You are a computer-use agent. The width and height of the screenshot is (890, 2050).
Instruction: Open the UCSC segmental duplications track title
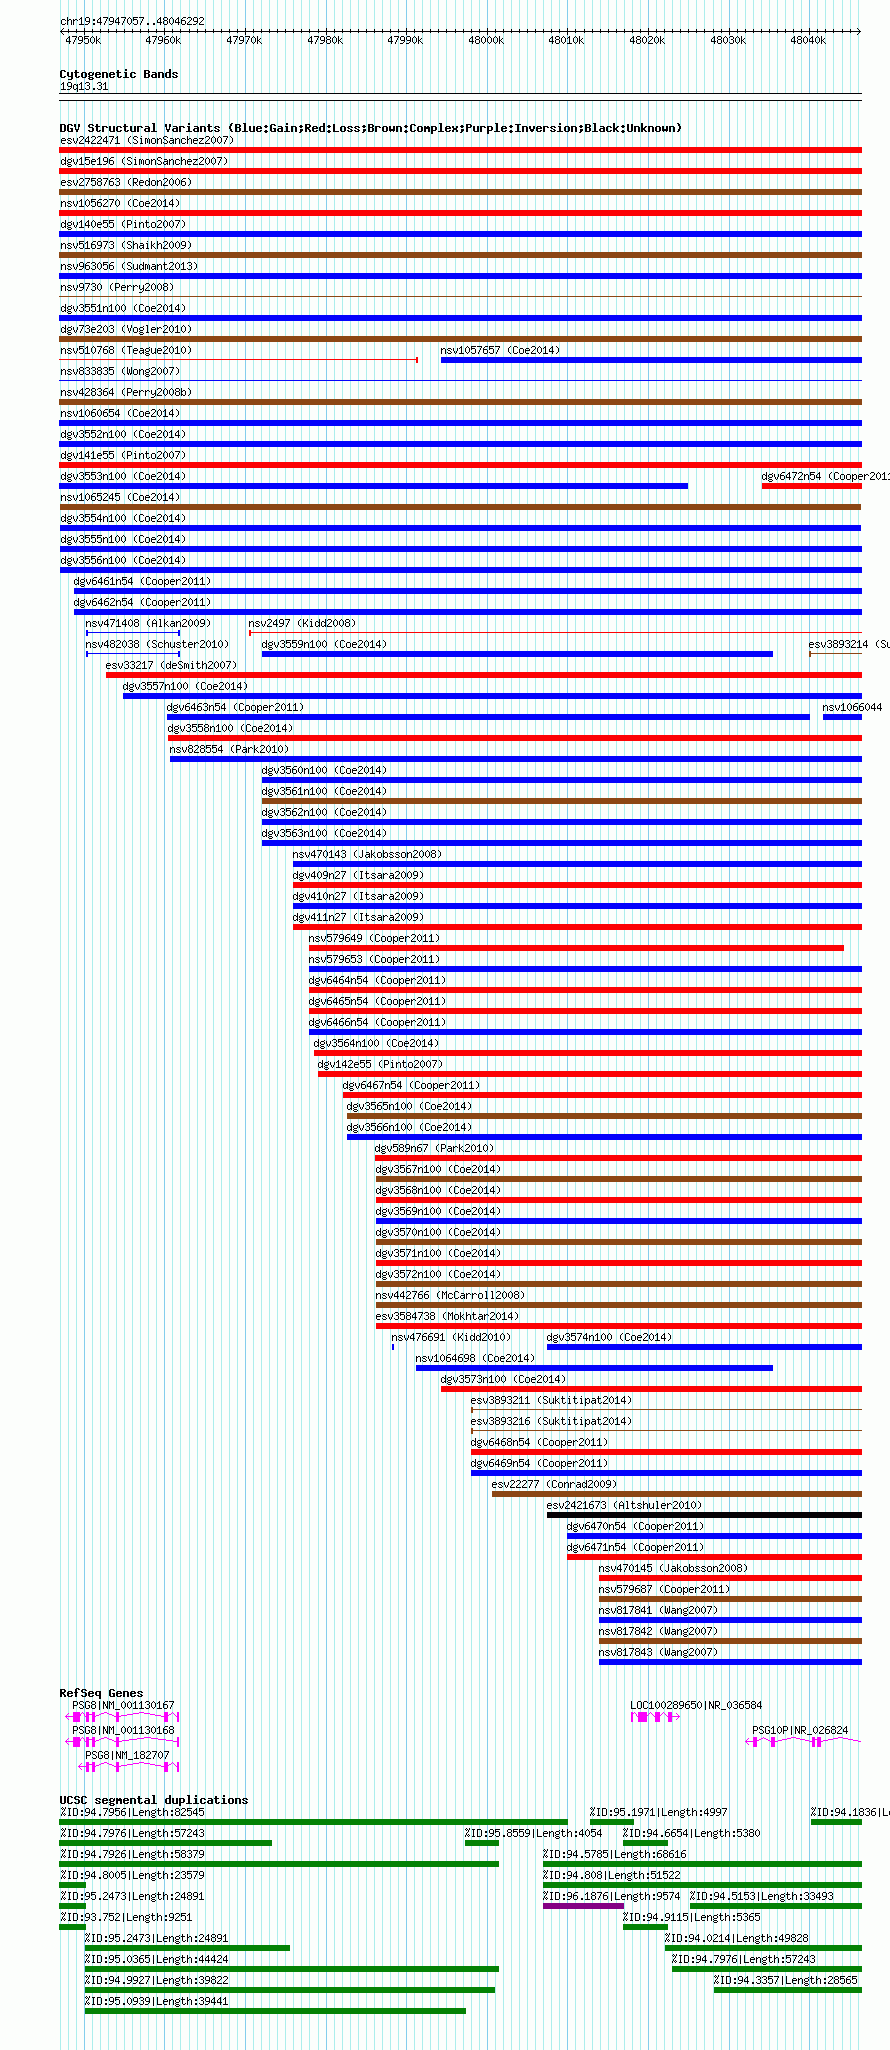coord(154,1800)
